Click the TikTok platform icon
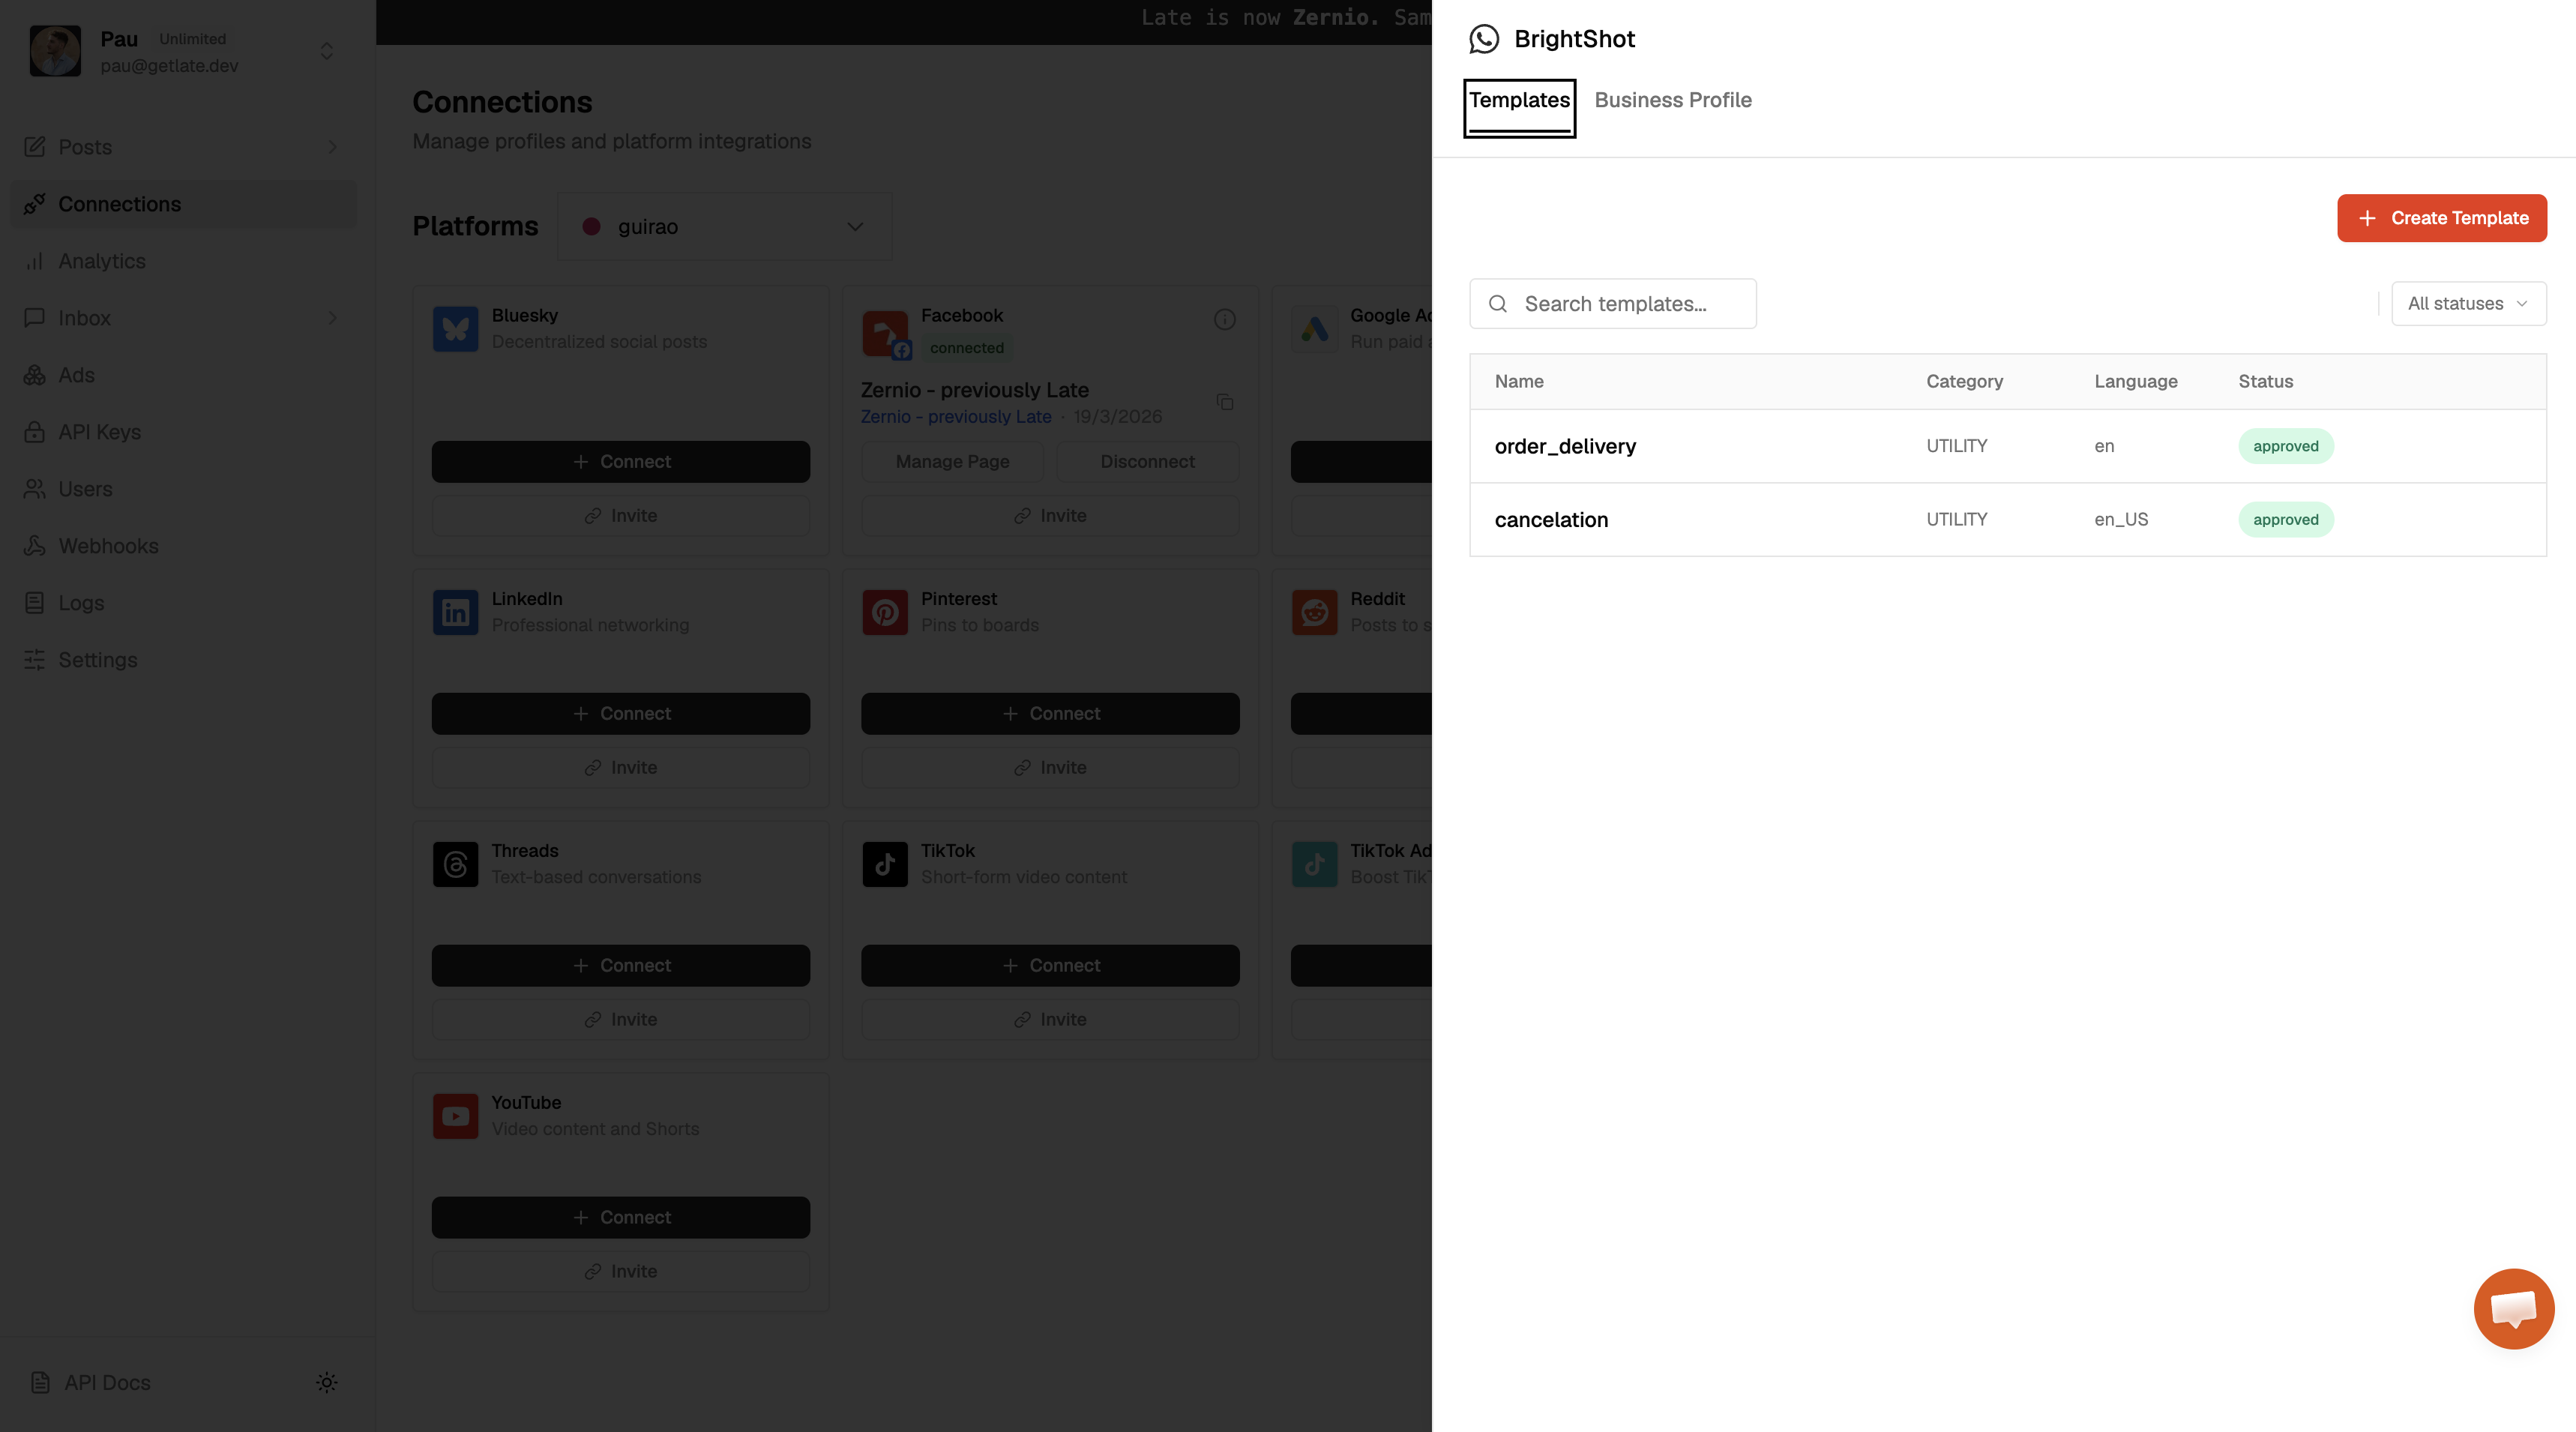 [885, 864]
